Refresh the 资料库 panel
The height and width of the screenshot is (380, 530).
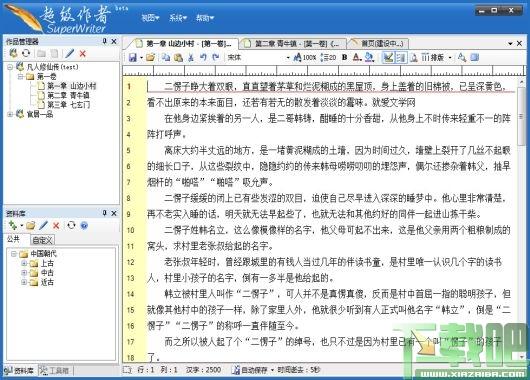(71, 225)
